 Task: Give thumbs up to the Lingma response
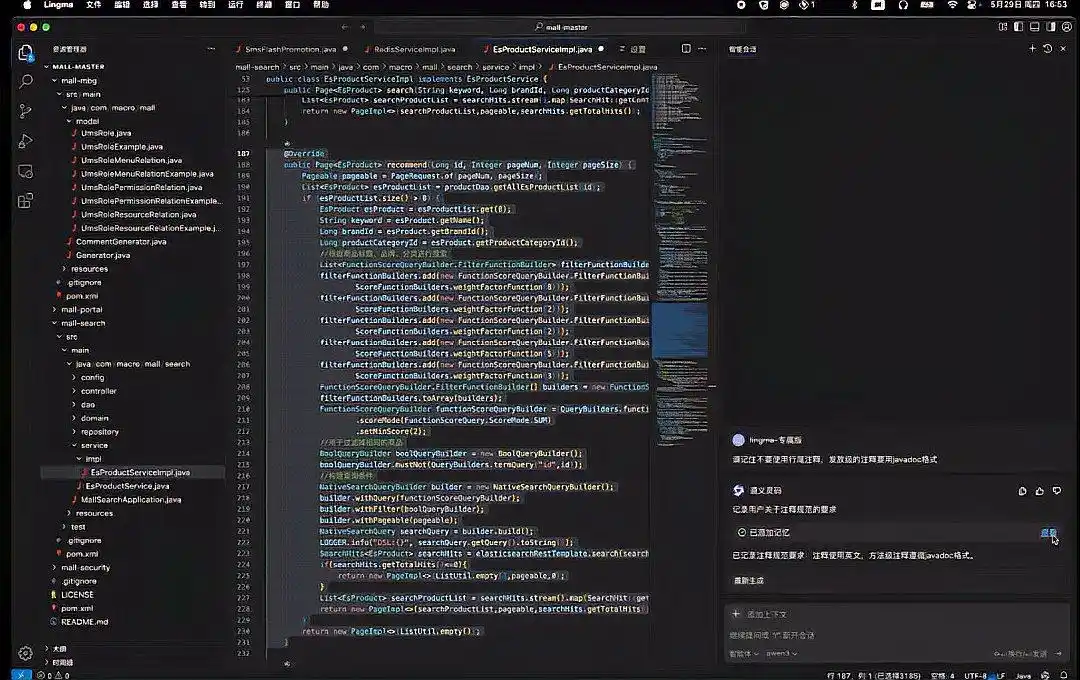1039,490
